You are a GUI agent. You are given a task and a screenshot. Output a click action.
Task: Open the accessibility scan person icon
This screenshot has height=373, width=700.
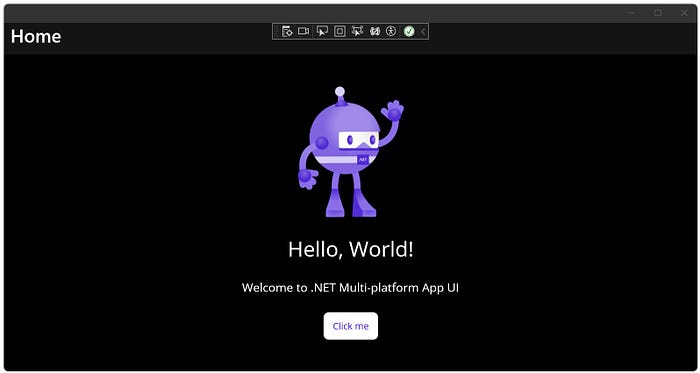click(391, 31)
